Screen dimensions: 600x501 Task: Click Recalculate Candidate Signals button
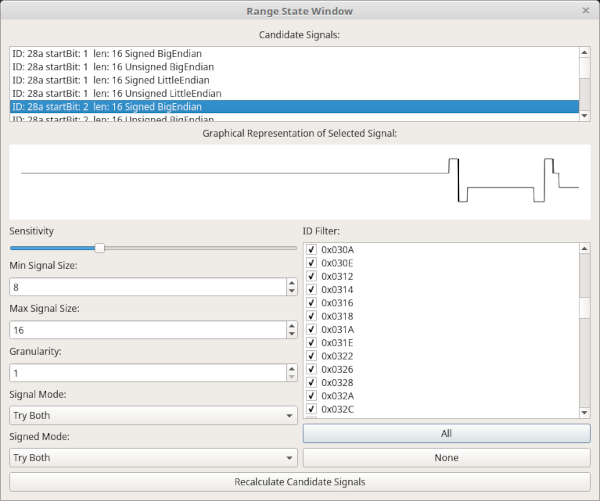[300, 482]
